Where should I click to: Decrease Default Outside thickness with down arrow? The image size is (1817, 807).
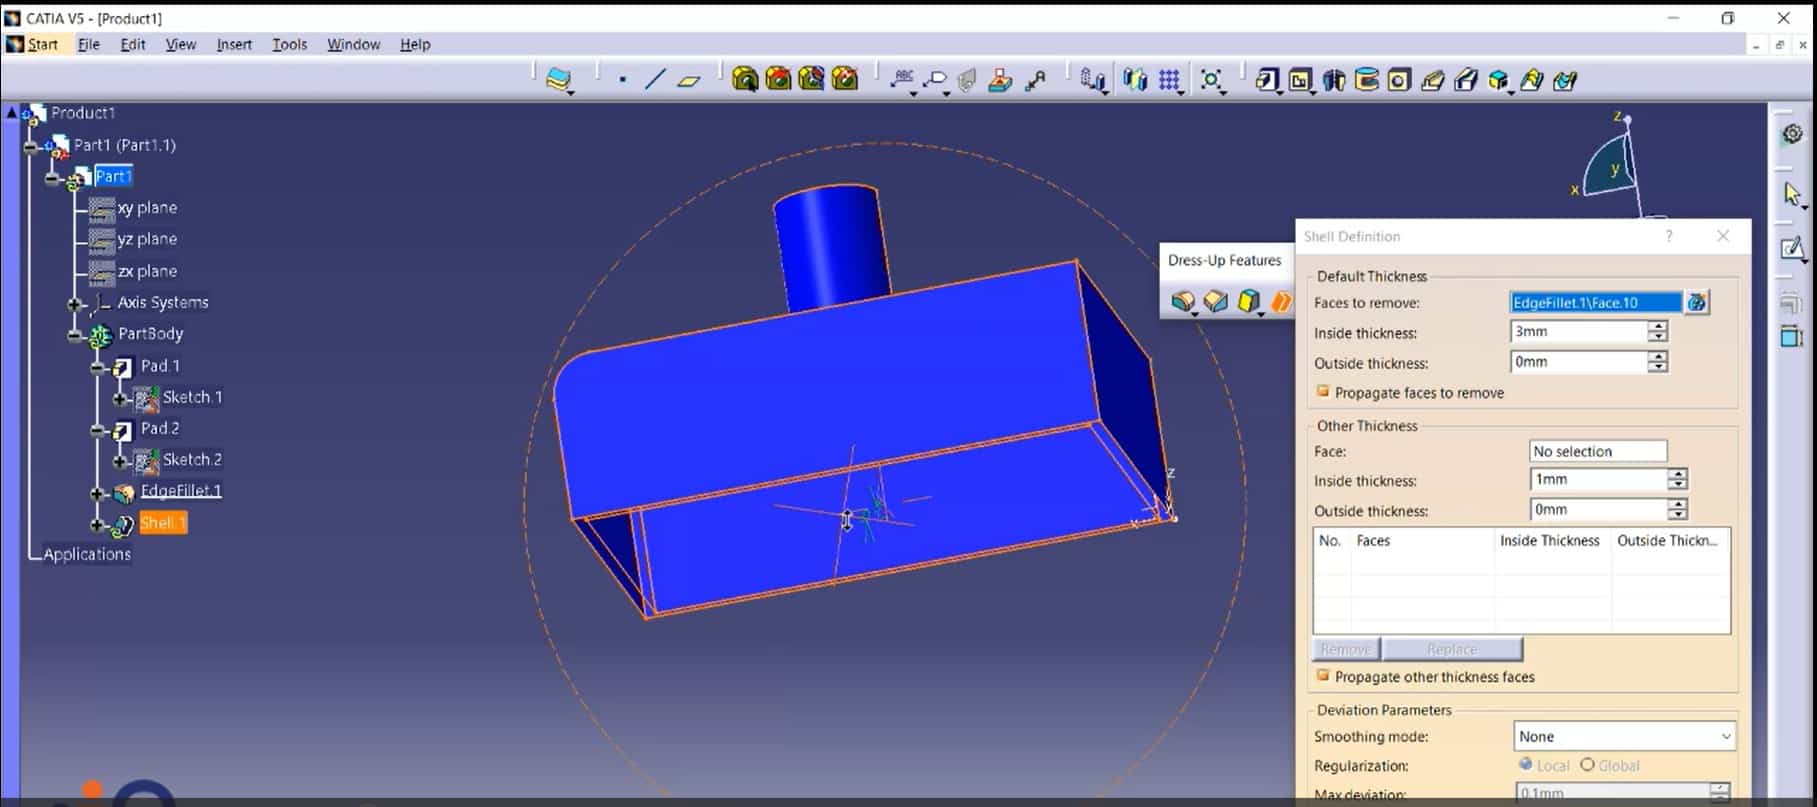click(1658, 367)
